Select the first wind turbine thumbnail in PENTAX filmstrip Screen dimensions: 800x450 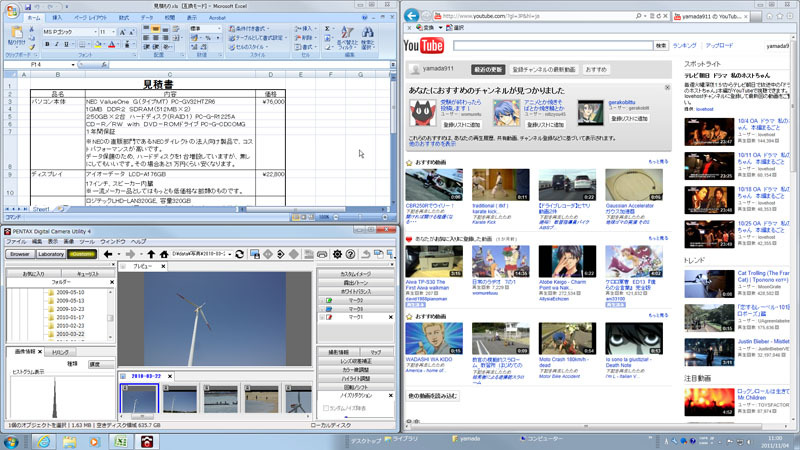click(x=139, y=399)
